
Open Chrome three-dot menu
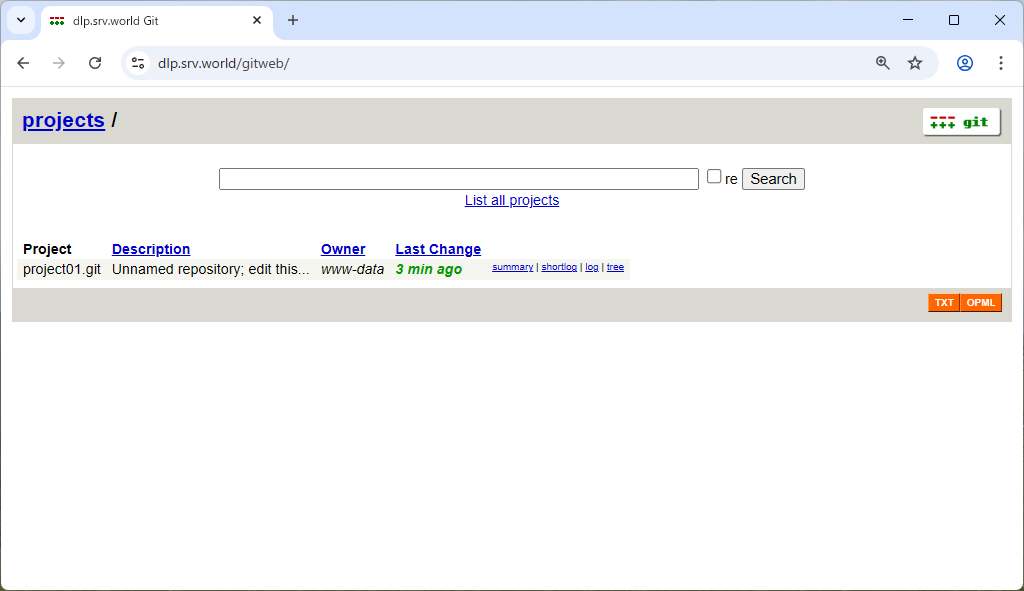coord(1001,63)
